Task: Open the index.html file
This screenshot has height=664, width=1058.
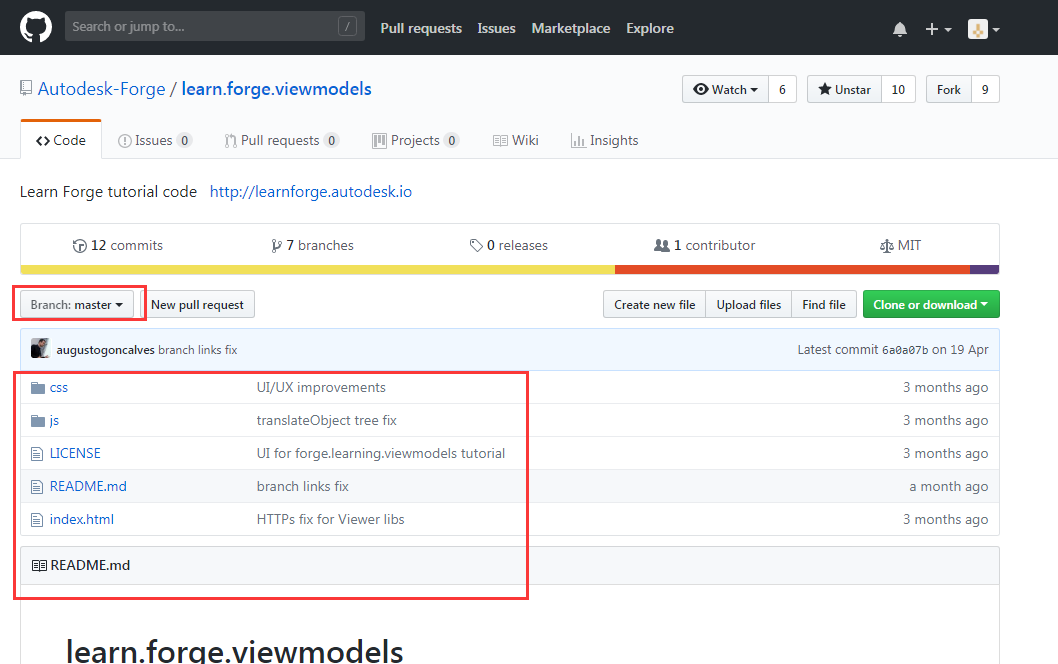Action: tap(82, 520)
